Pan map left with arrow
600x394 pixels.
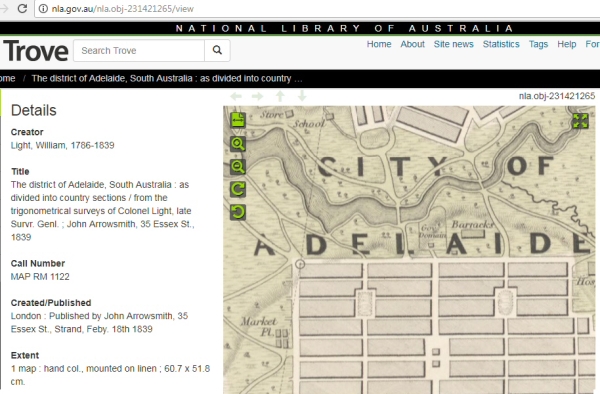236,96
